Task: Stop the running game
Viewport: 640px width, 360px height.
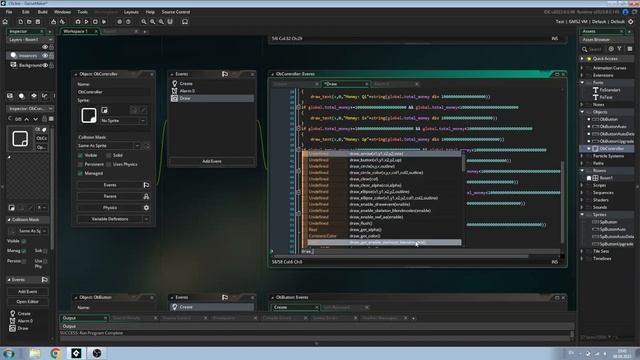Action: click(x=95, y=22)
